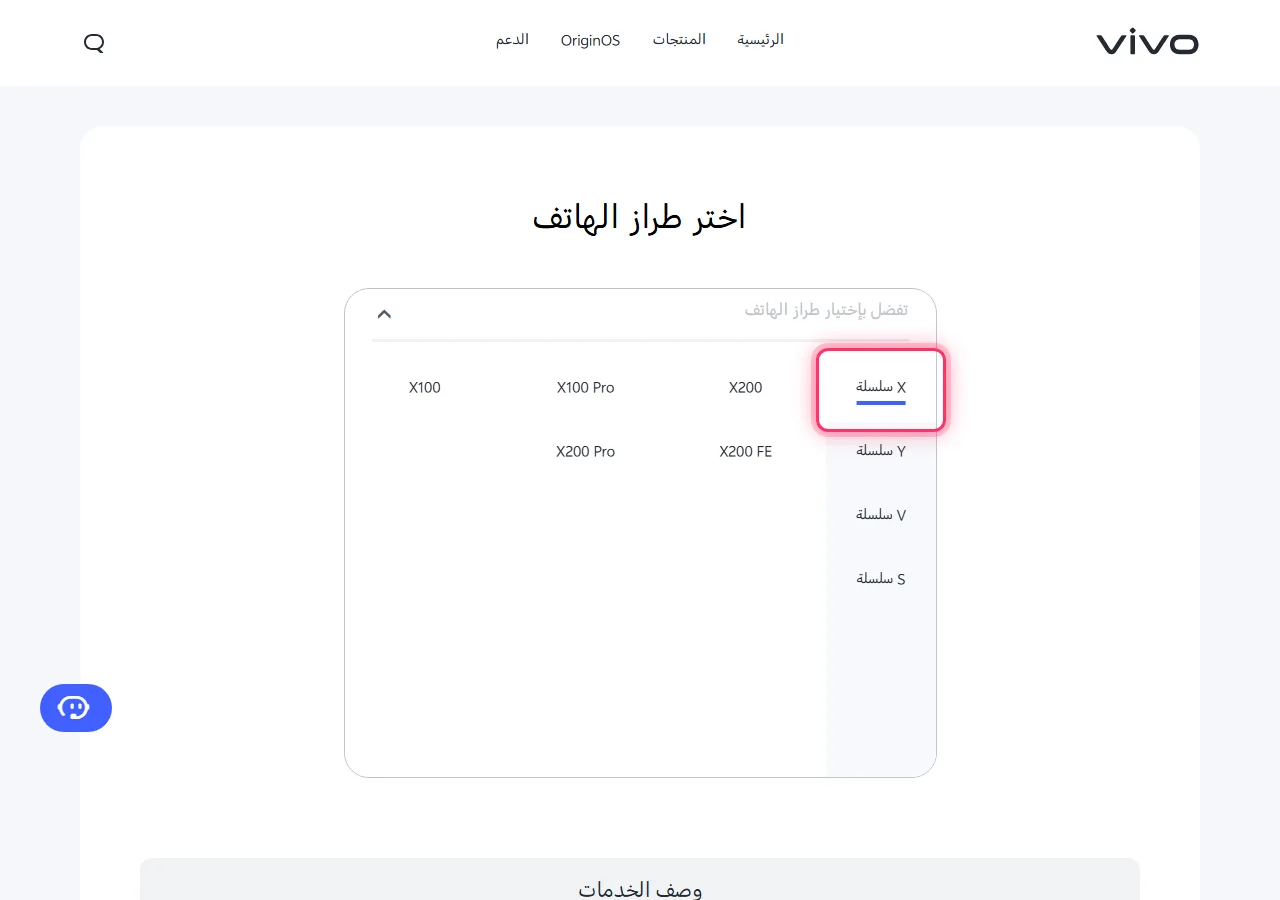This screenshot has width=1280, height=900.
Task: Select the V سلسلة series tab
Action: (x=881, y=515)
